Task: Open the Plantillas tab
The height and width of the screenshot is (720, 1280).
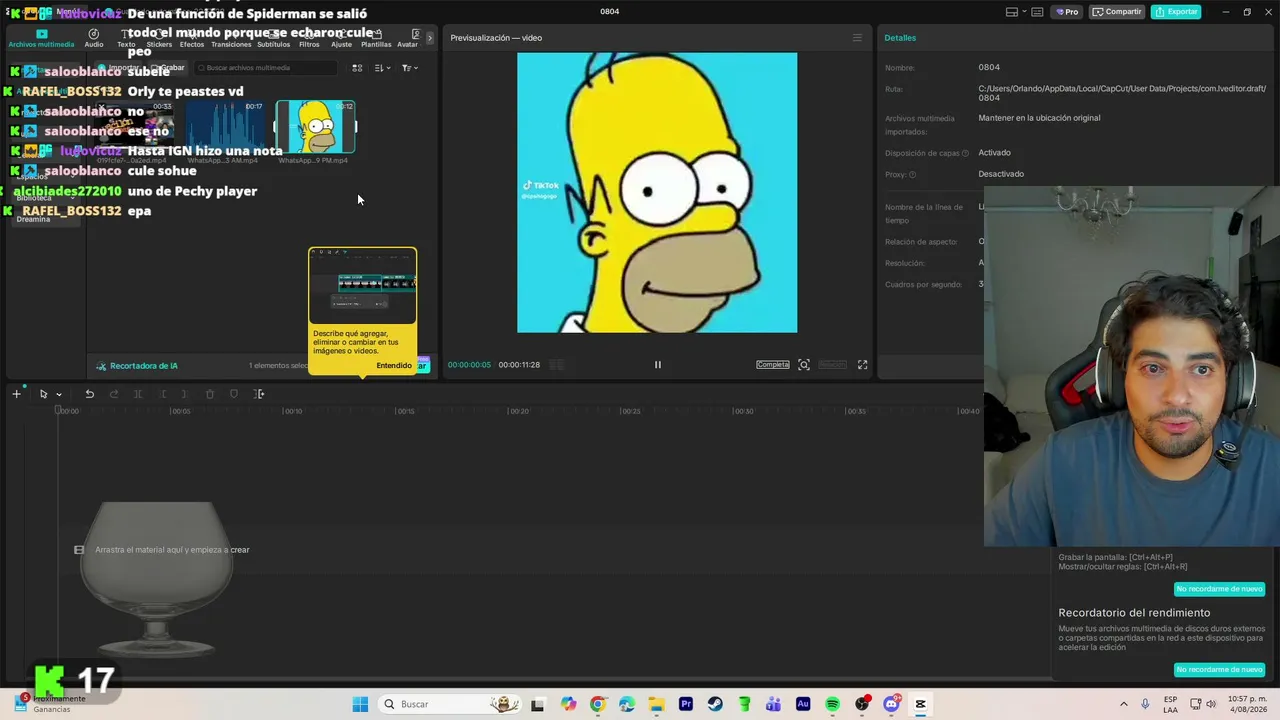Action: (376, 39)
